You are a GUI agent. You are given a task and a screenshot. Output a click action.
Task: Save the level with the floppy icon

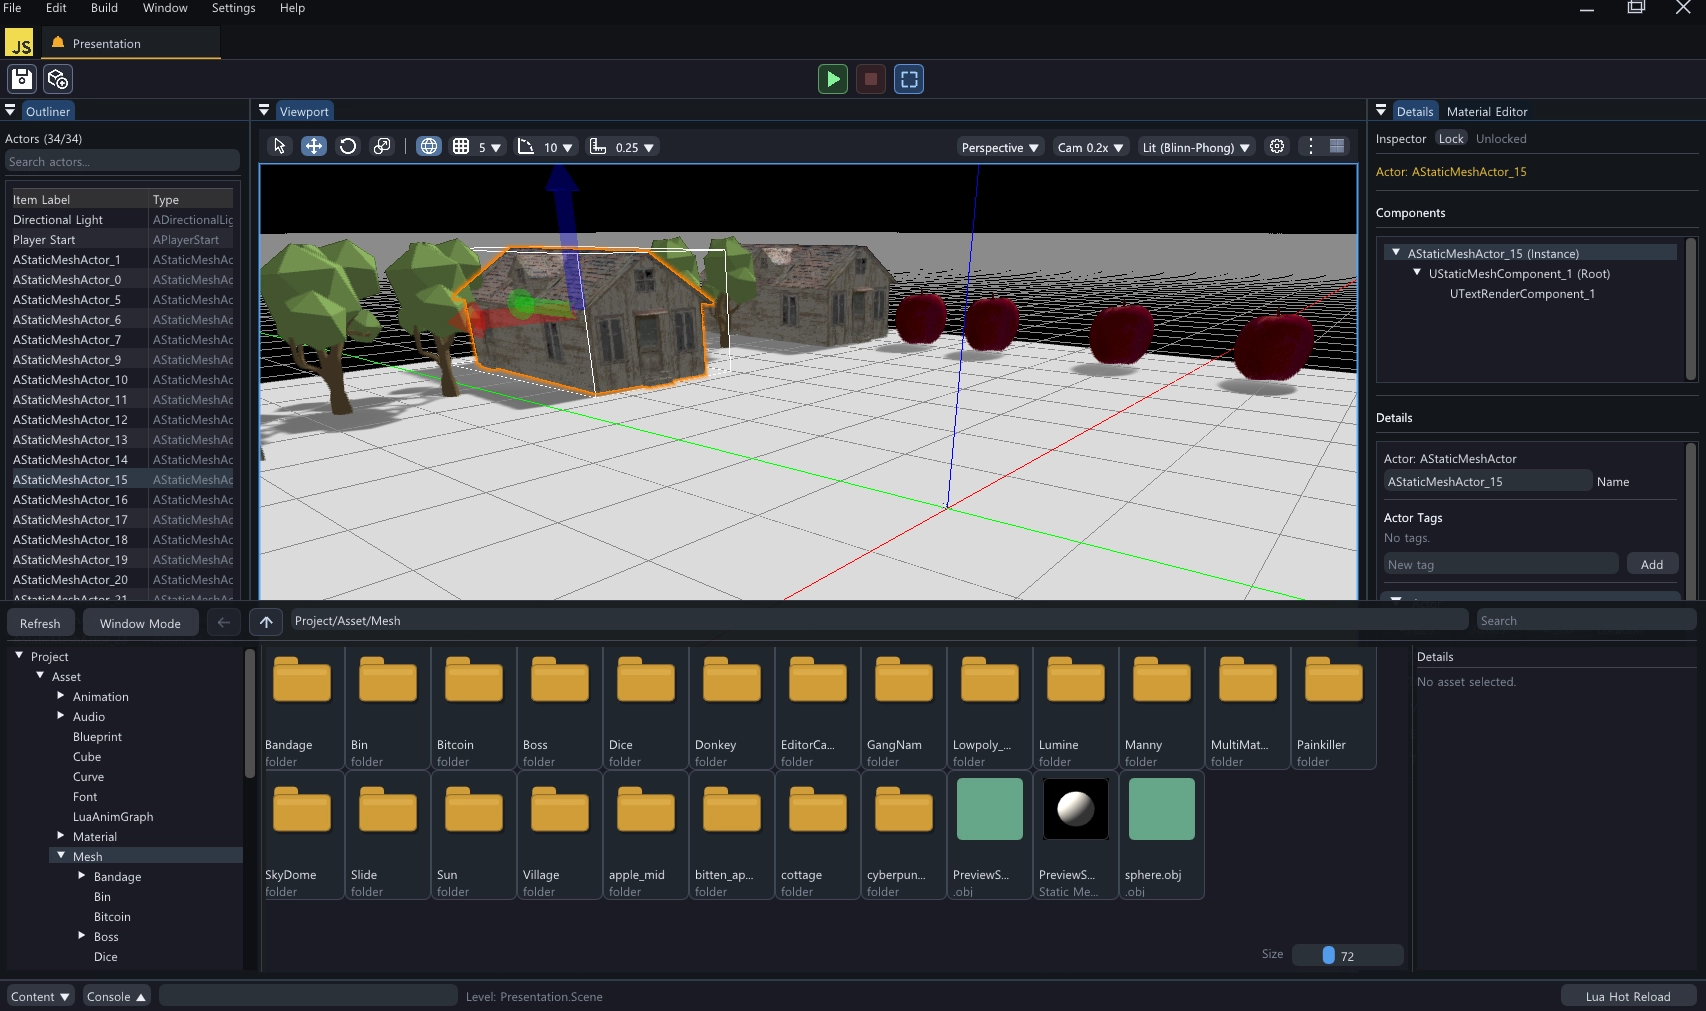[x=22, y=79]
